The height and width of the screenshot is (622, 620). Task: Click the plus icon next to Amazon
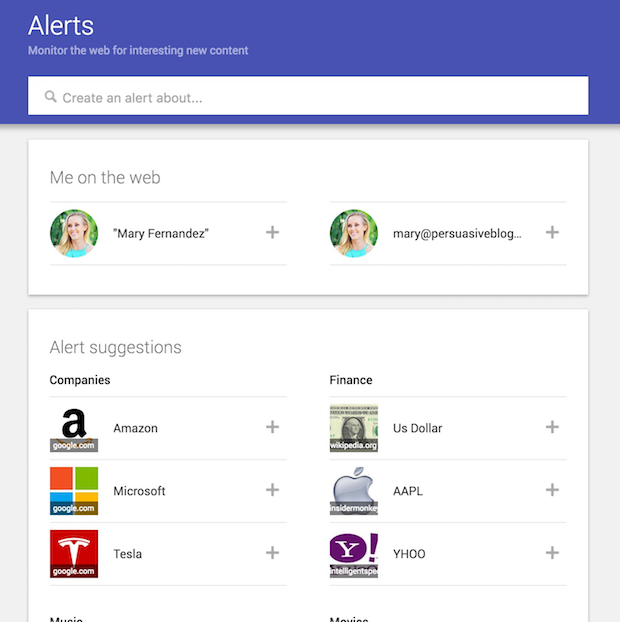point(272,427)
